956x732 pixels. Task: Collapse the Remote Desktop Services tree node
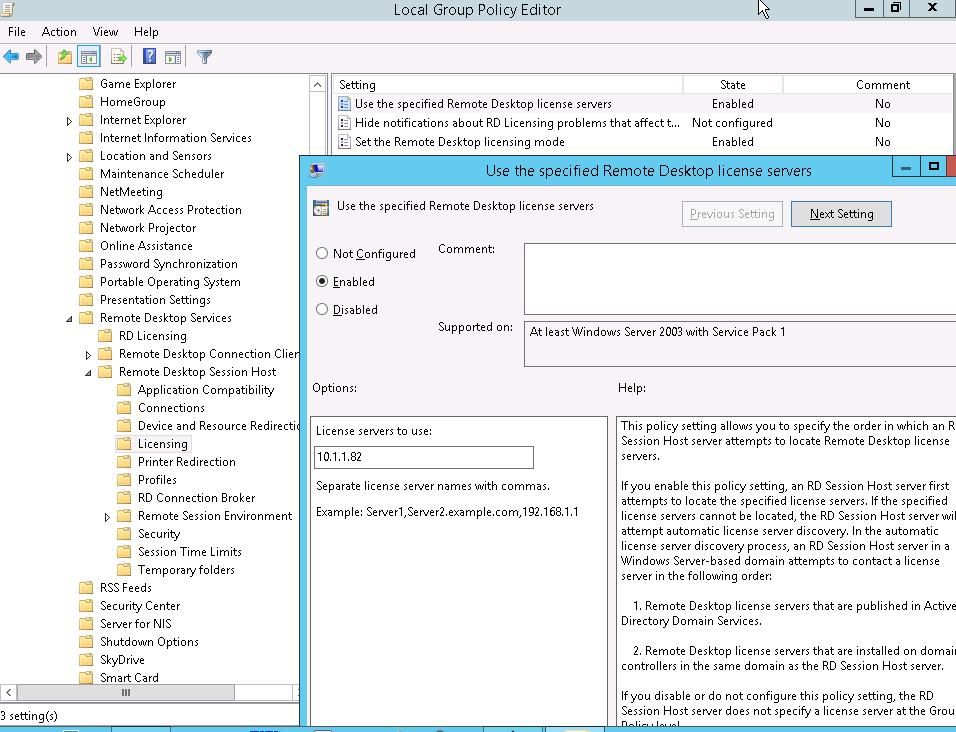(x=69, y=318)
